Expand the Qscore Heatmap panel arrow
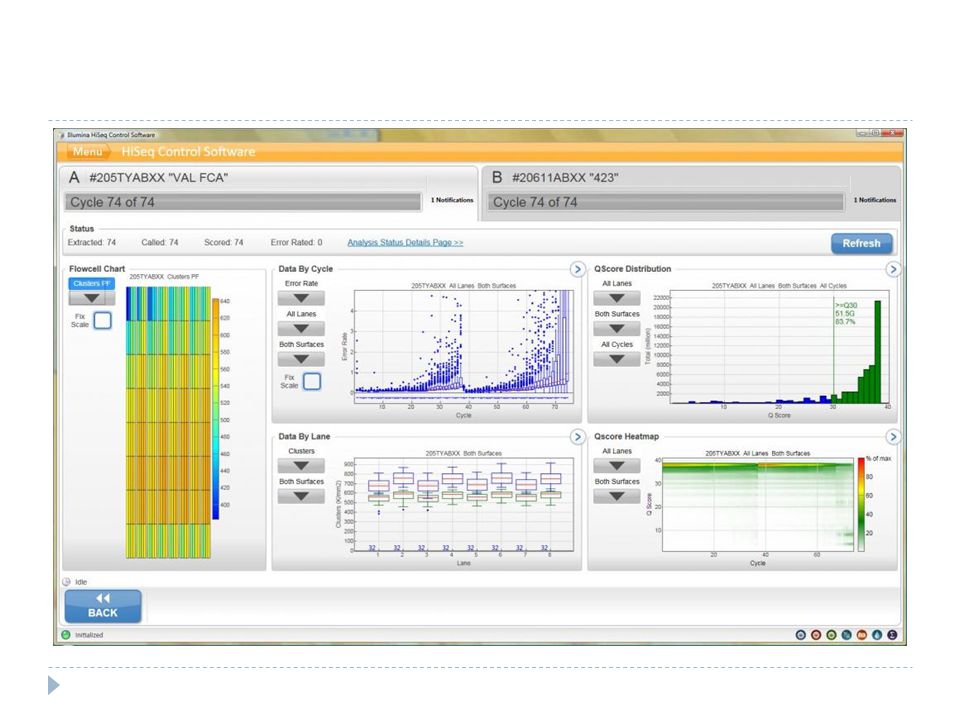Image resolution: width=960 pixels, height=720 pixels. 893,437
